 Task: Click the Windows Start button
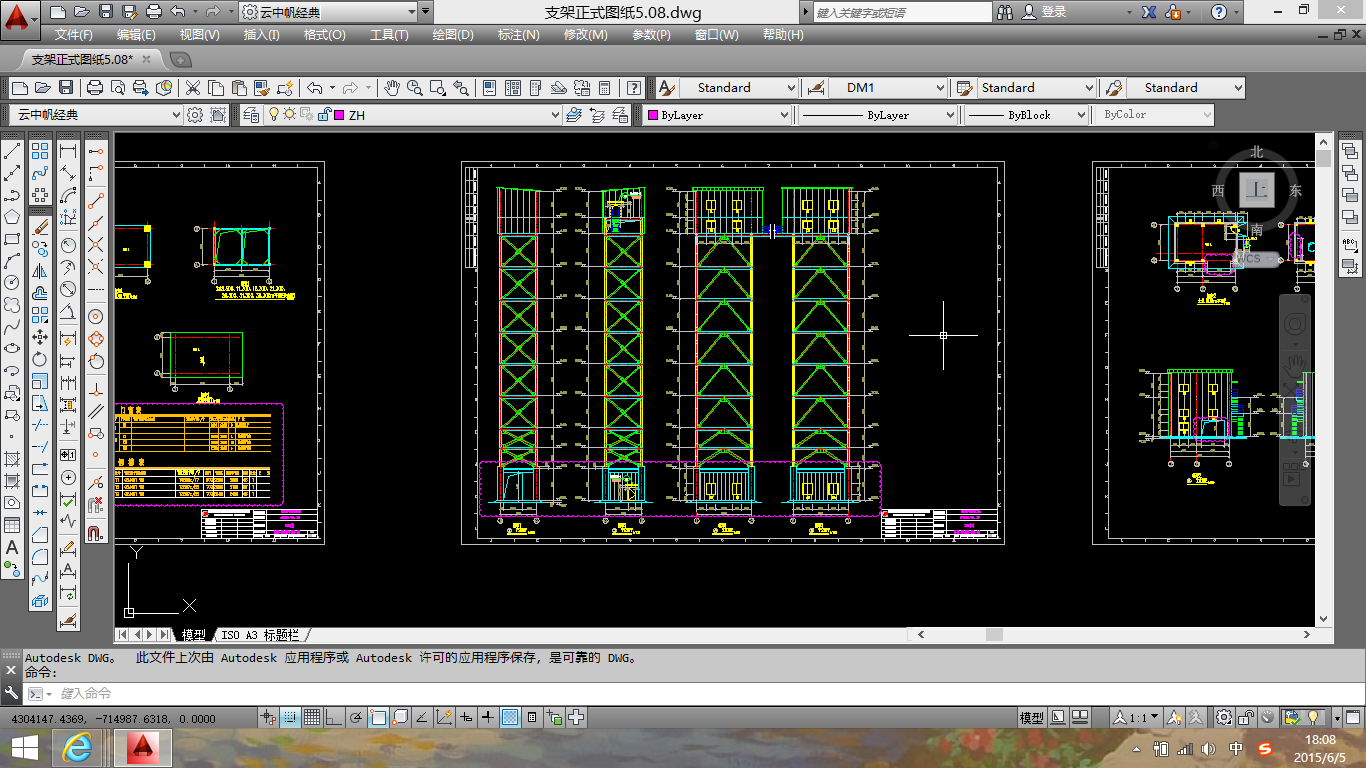[24, 748]
